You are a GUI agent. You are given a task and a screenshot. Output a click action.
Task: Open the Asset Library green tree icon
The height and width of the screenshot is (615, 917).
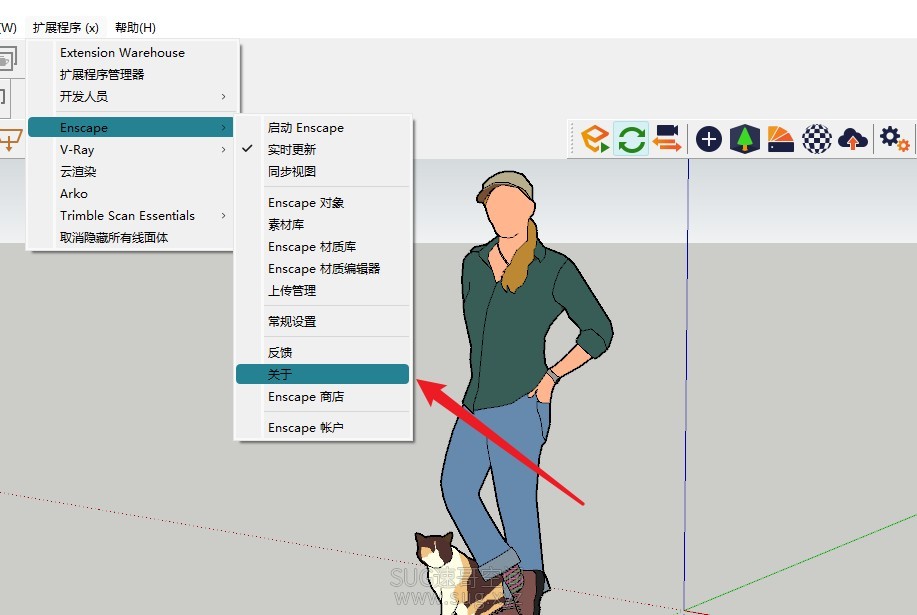pos(744,139)
